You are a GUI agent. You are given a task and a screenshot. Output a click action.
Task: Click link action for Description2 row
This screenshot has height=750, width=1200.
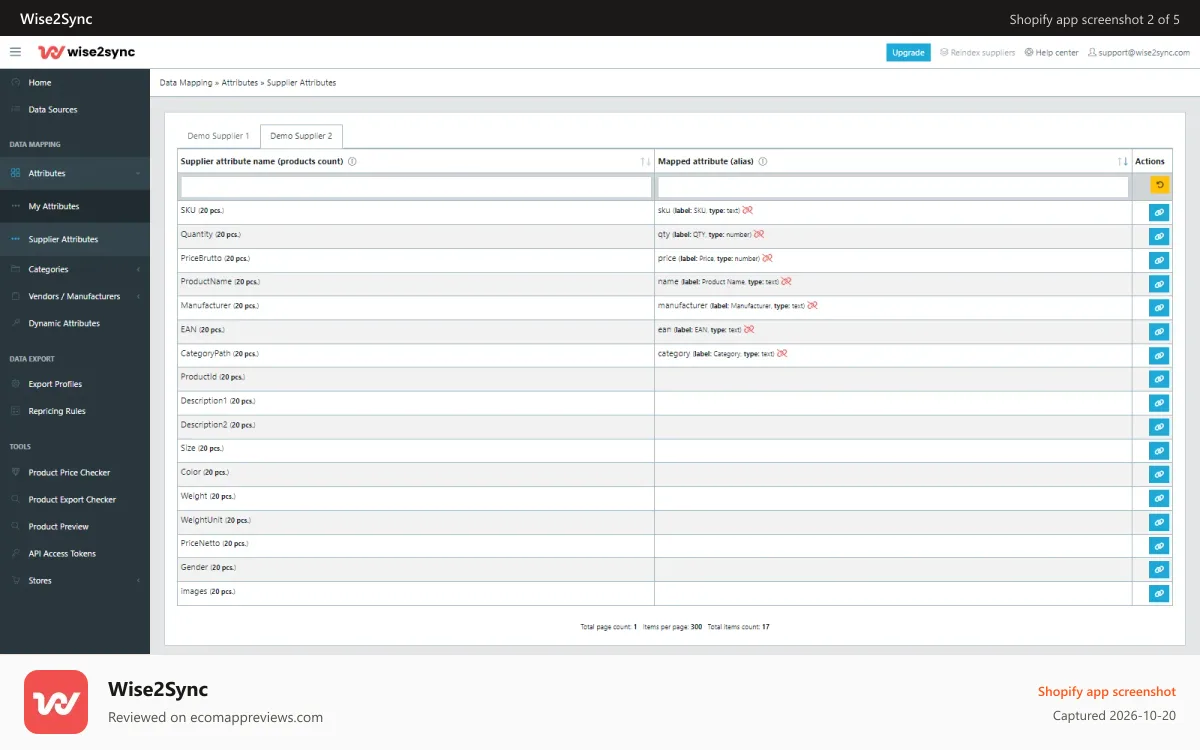point(1159,427)
